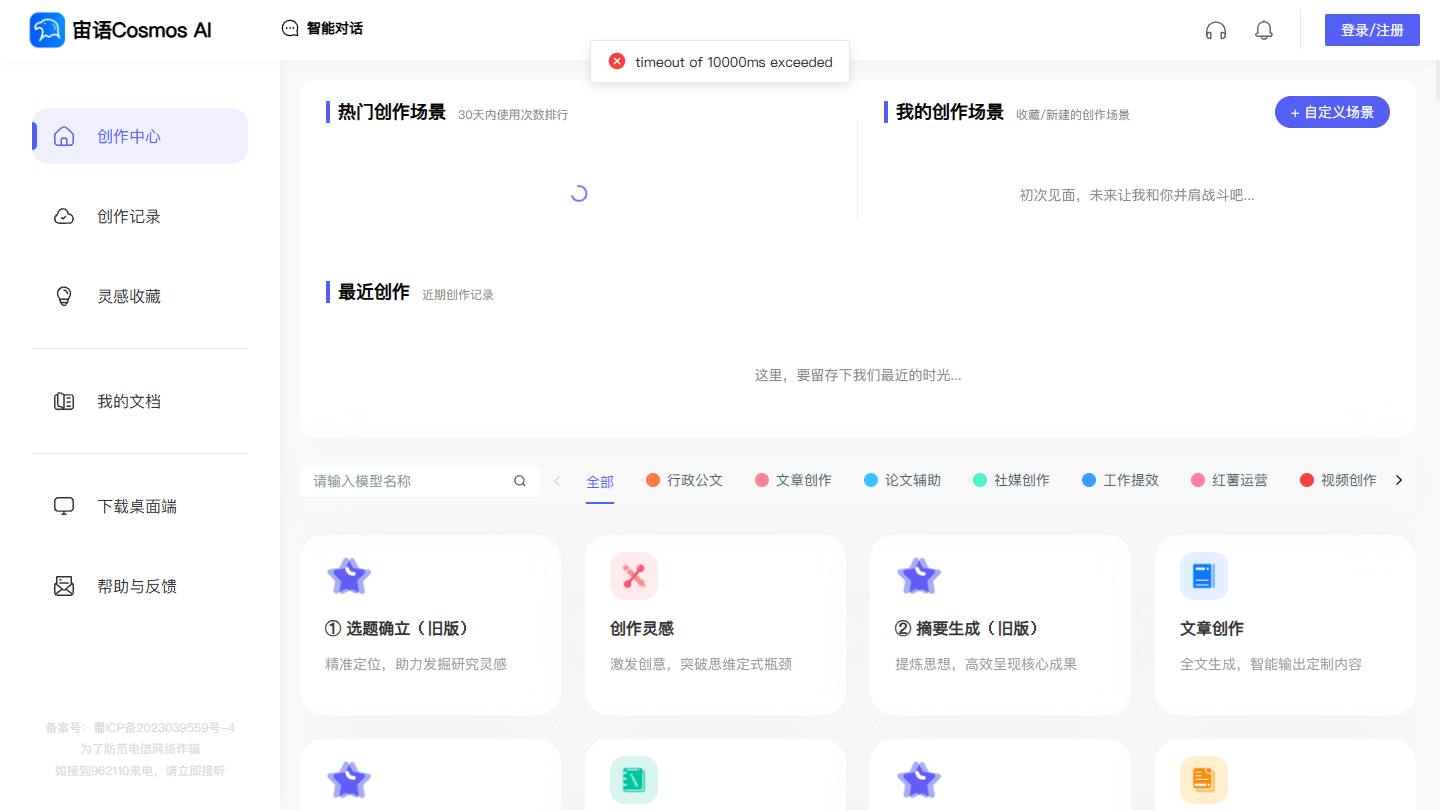Click right chevron of category tabs

[x=1399, y=480]
